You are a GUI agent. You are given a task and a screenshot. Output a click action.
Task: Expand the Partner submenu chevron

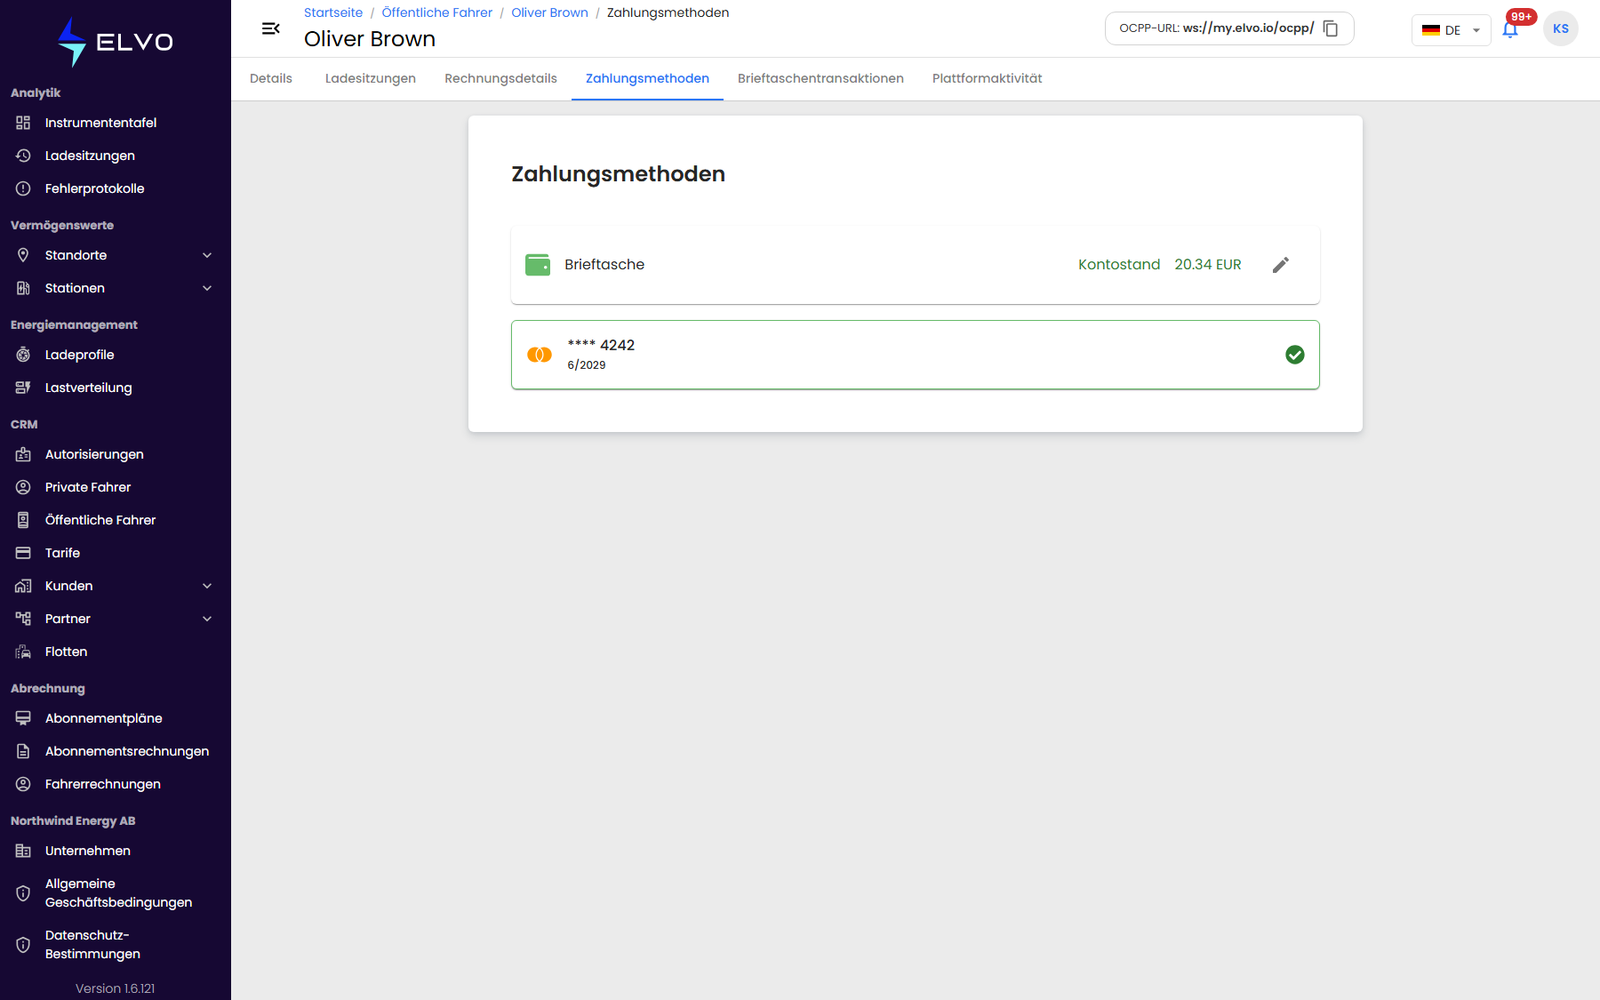click(x=207, y=619)
